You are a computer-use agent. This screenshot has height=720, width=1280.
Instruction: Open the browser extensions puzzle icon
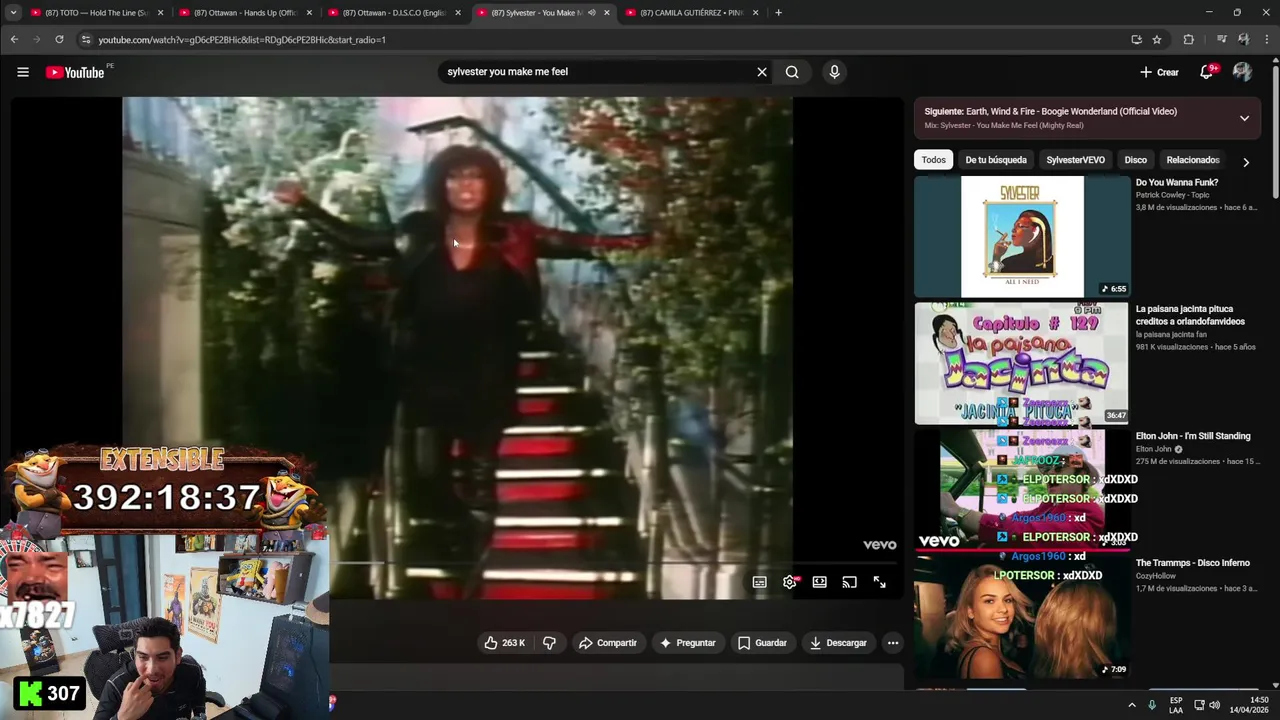coord(1189,40)
